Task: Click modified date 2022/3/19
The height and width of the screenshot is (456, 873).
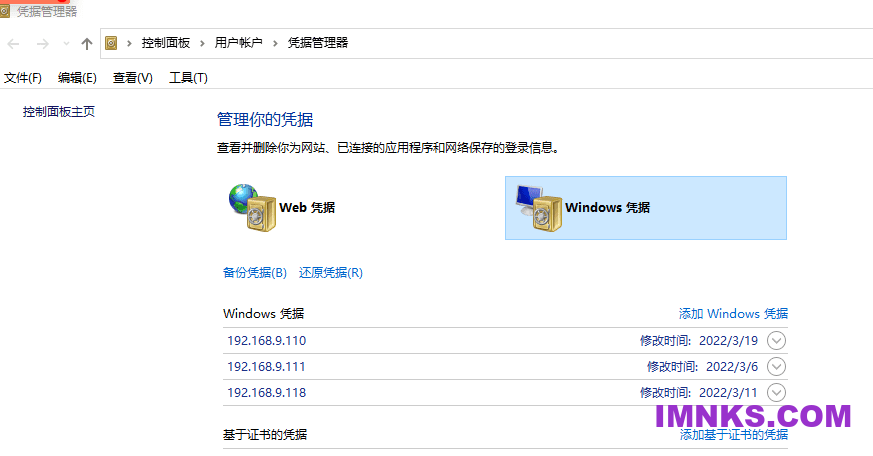Action: click(x=728, y=341)
